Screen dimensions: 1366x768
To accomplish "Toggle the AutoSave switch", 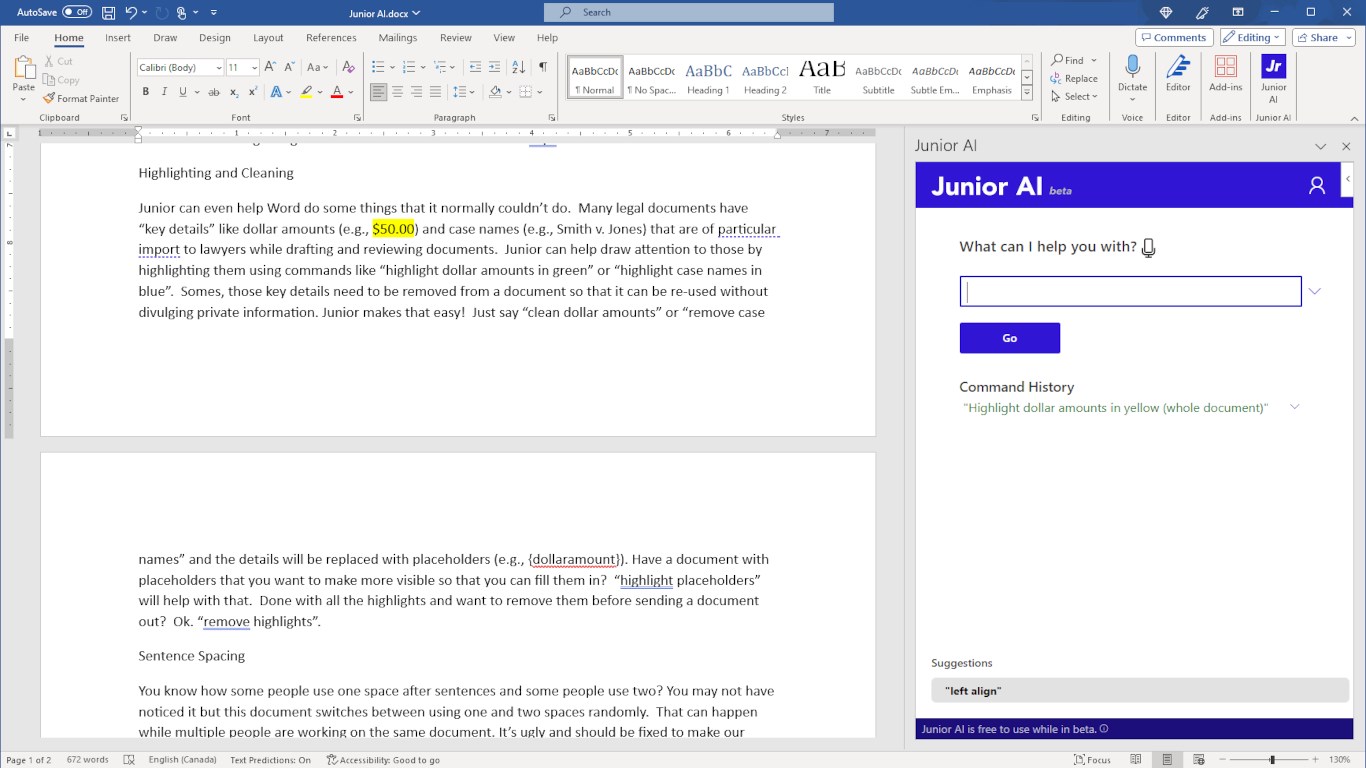I will (77, 12).
